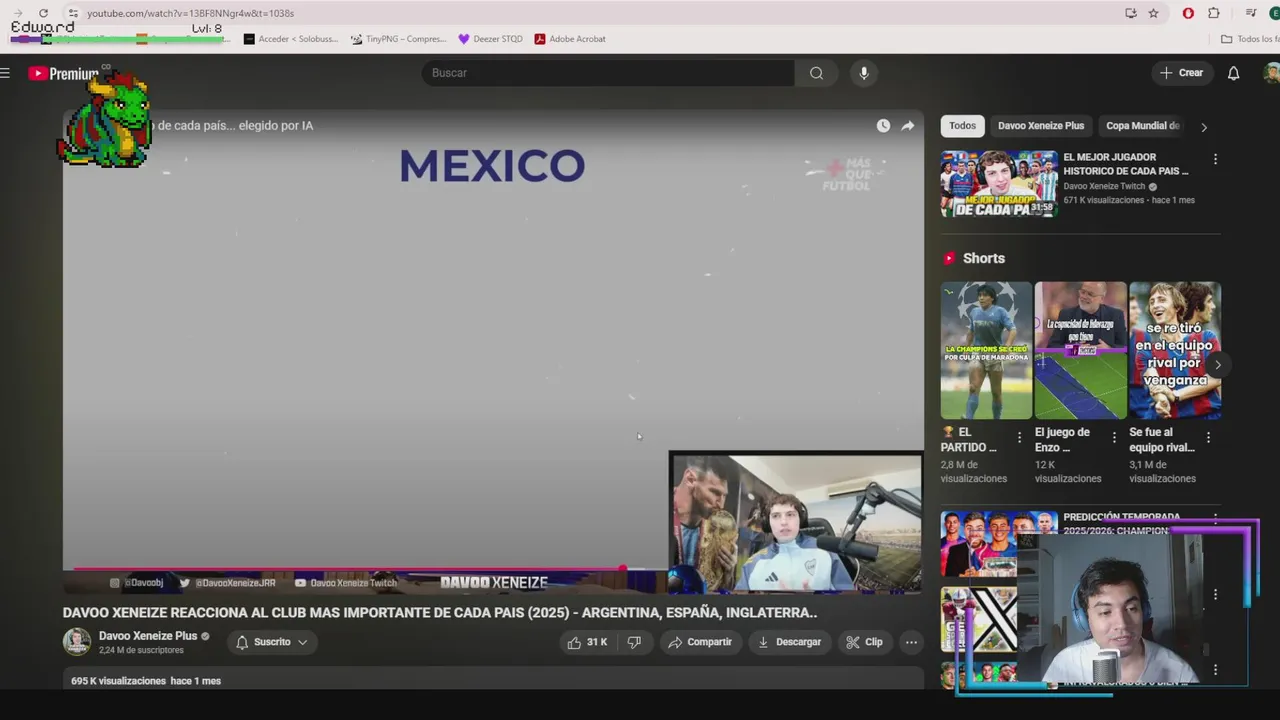Screen dimensions: 1280x720
Task: Open the notifications bell
Action: click(1233, 73)
